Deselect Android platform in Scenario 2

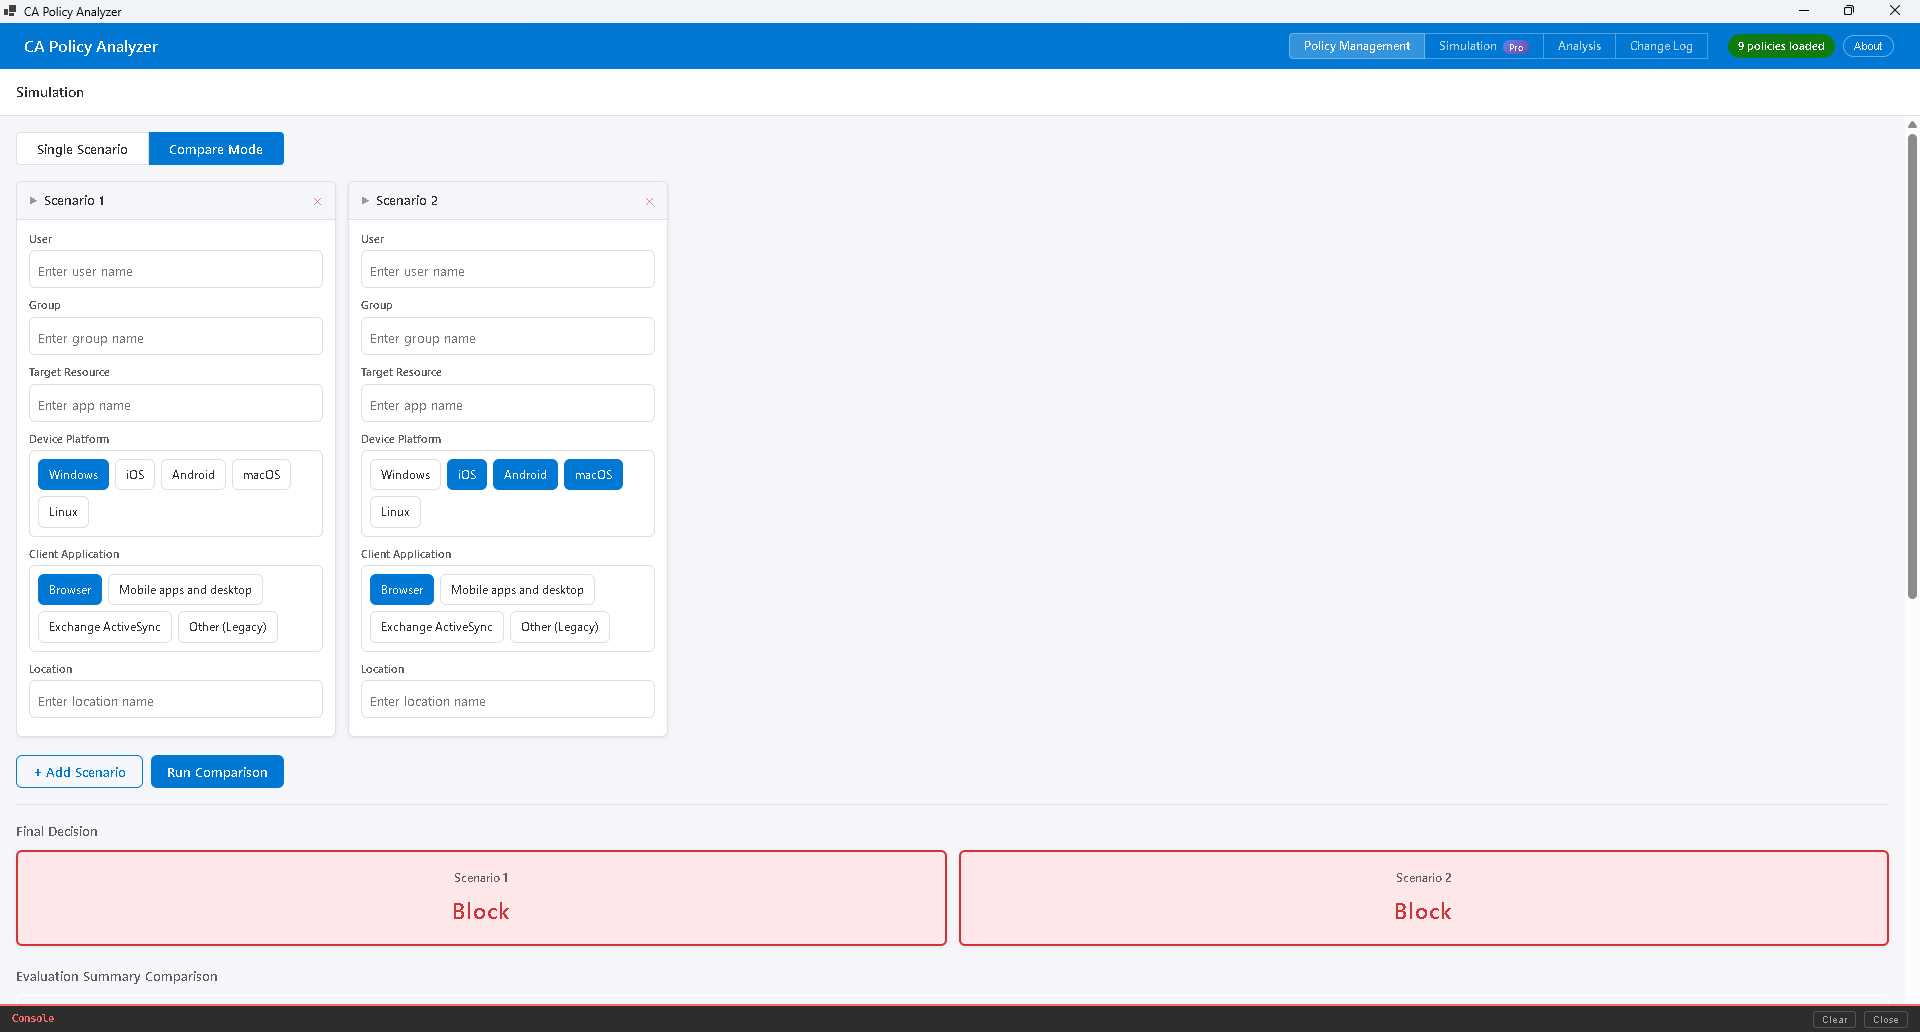click(525, 475)
